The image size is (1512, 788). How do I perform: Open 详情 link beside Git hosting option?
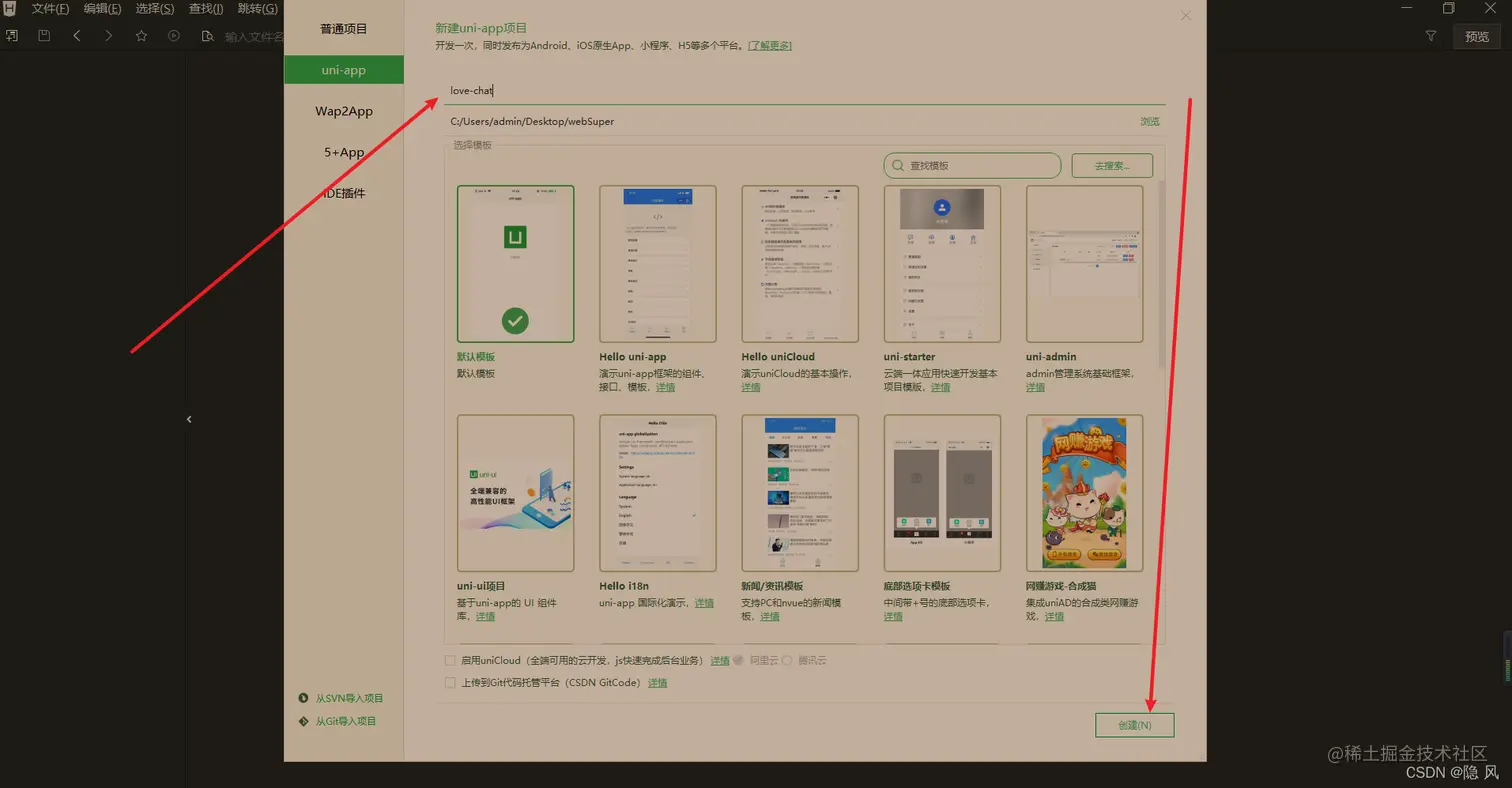(x=657, y=683)
